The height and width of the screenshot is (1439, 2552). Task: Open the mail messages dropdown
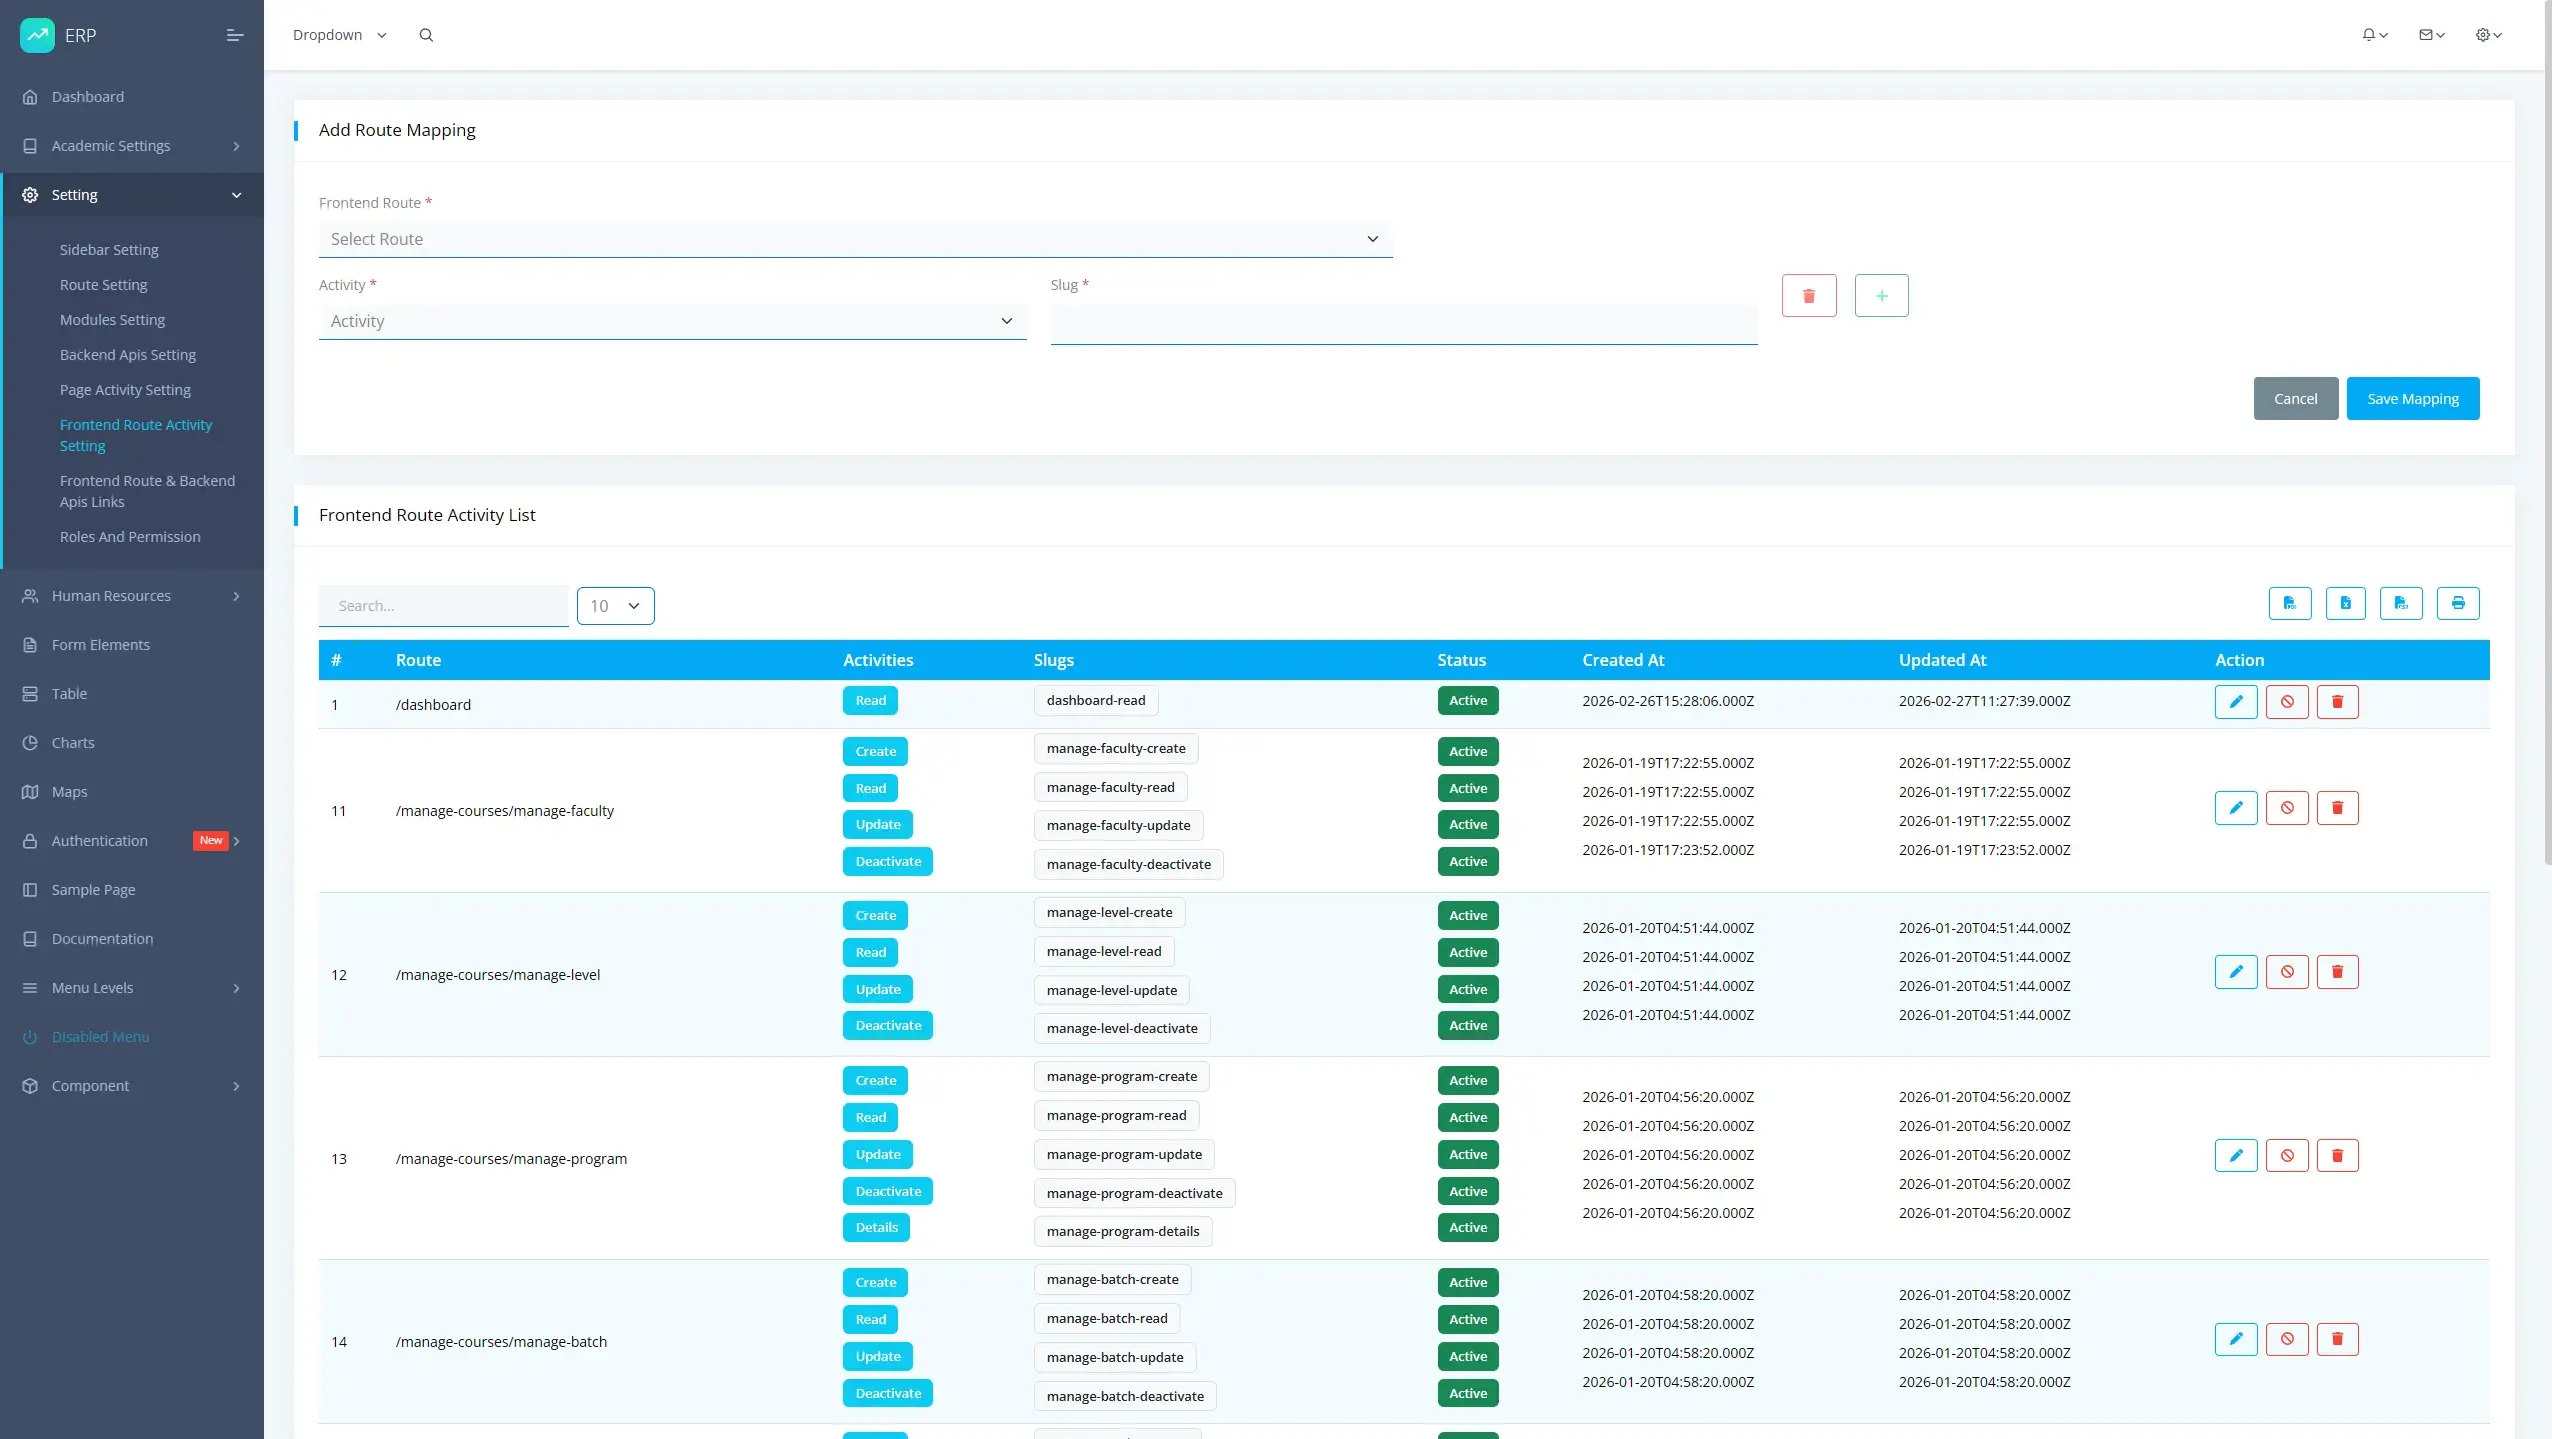point(2432,35)
